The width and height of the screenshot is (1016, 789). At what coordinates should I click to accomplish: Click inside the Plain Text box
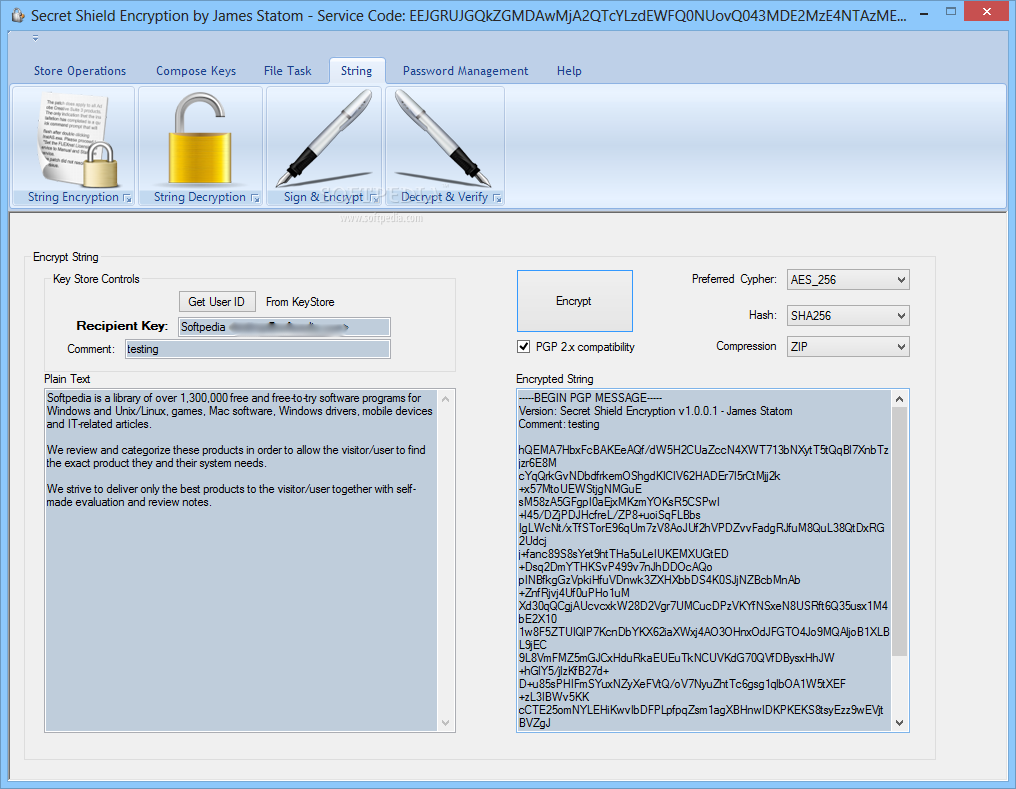[241, 560]
